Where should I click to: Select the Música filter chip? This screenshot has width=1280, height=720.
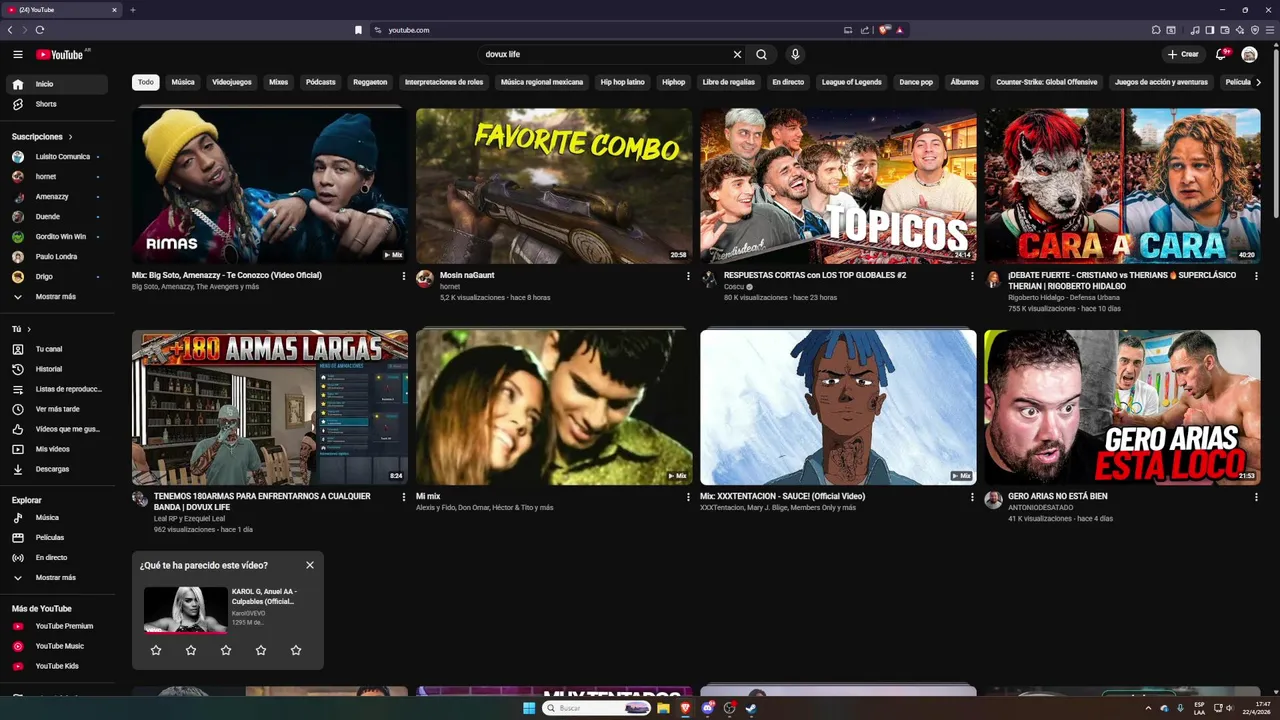click(x=183, y=82)
